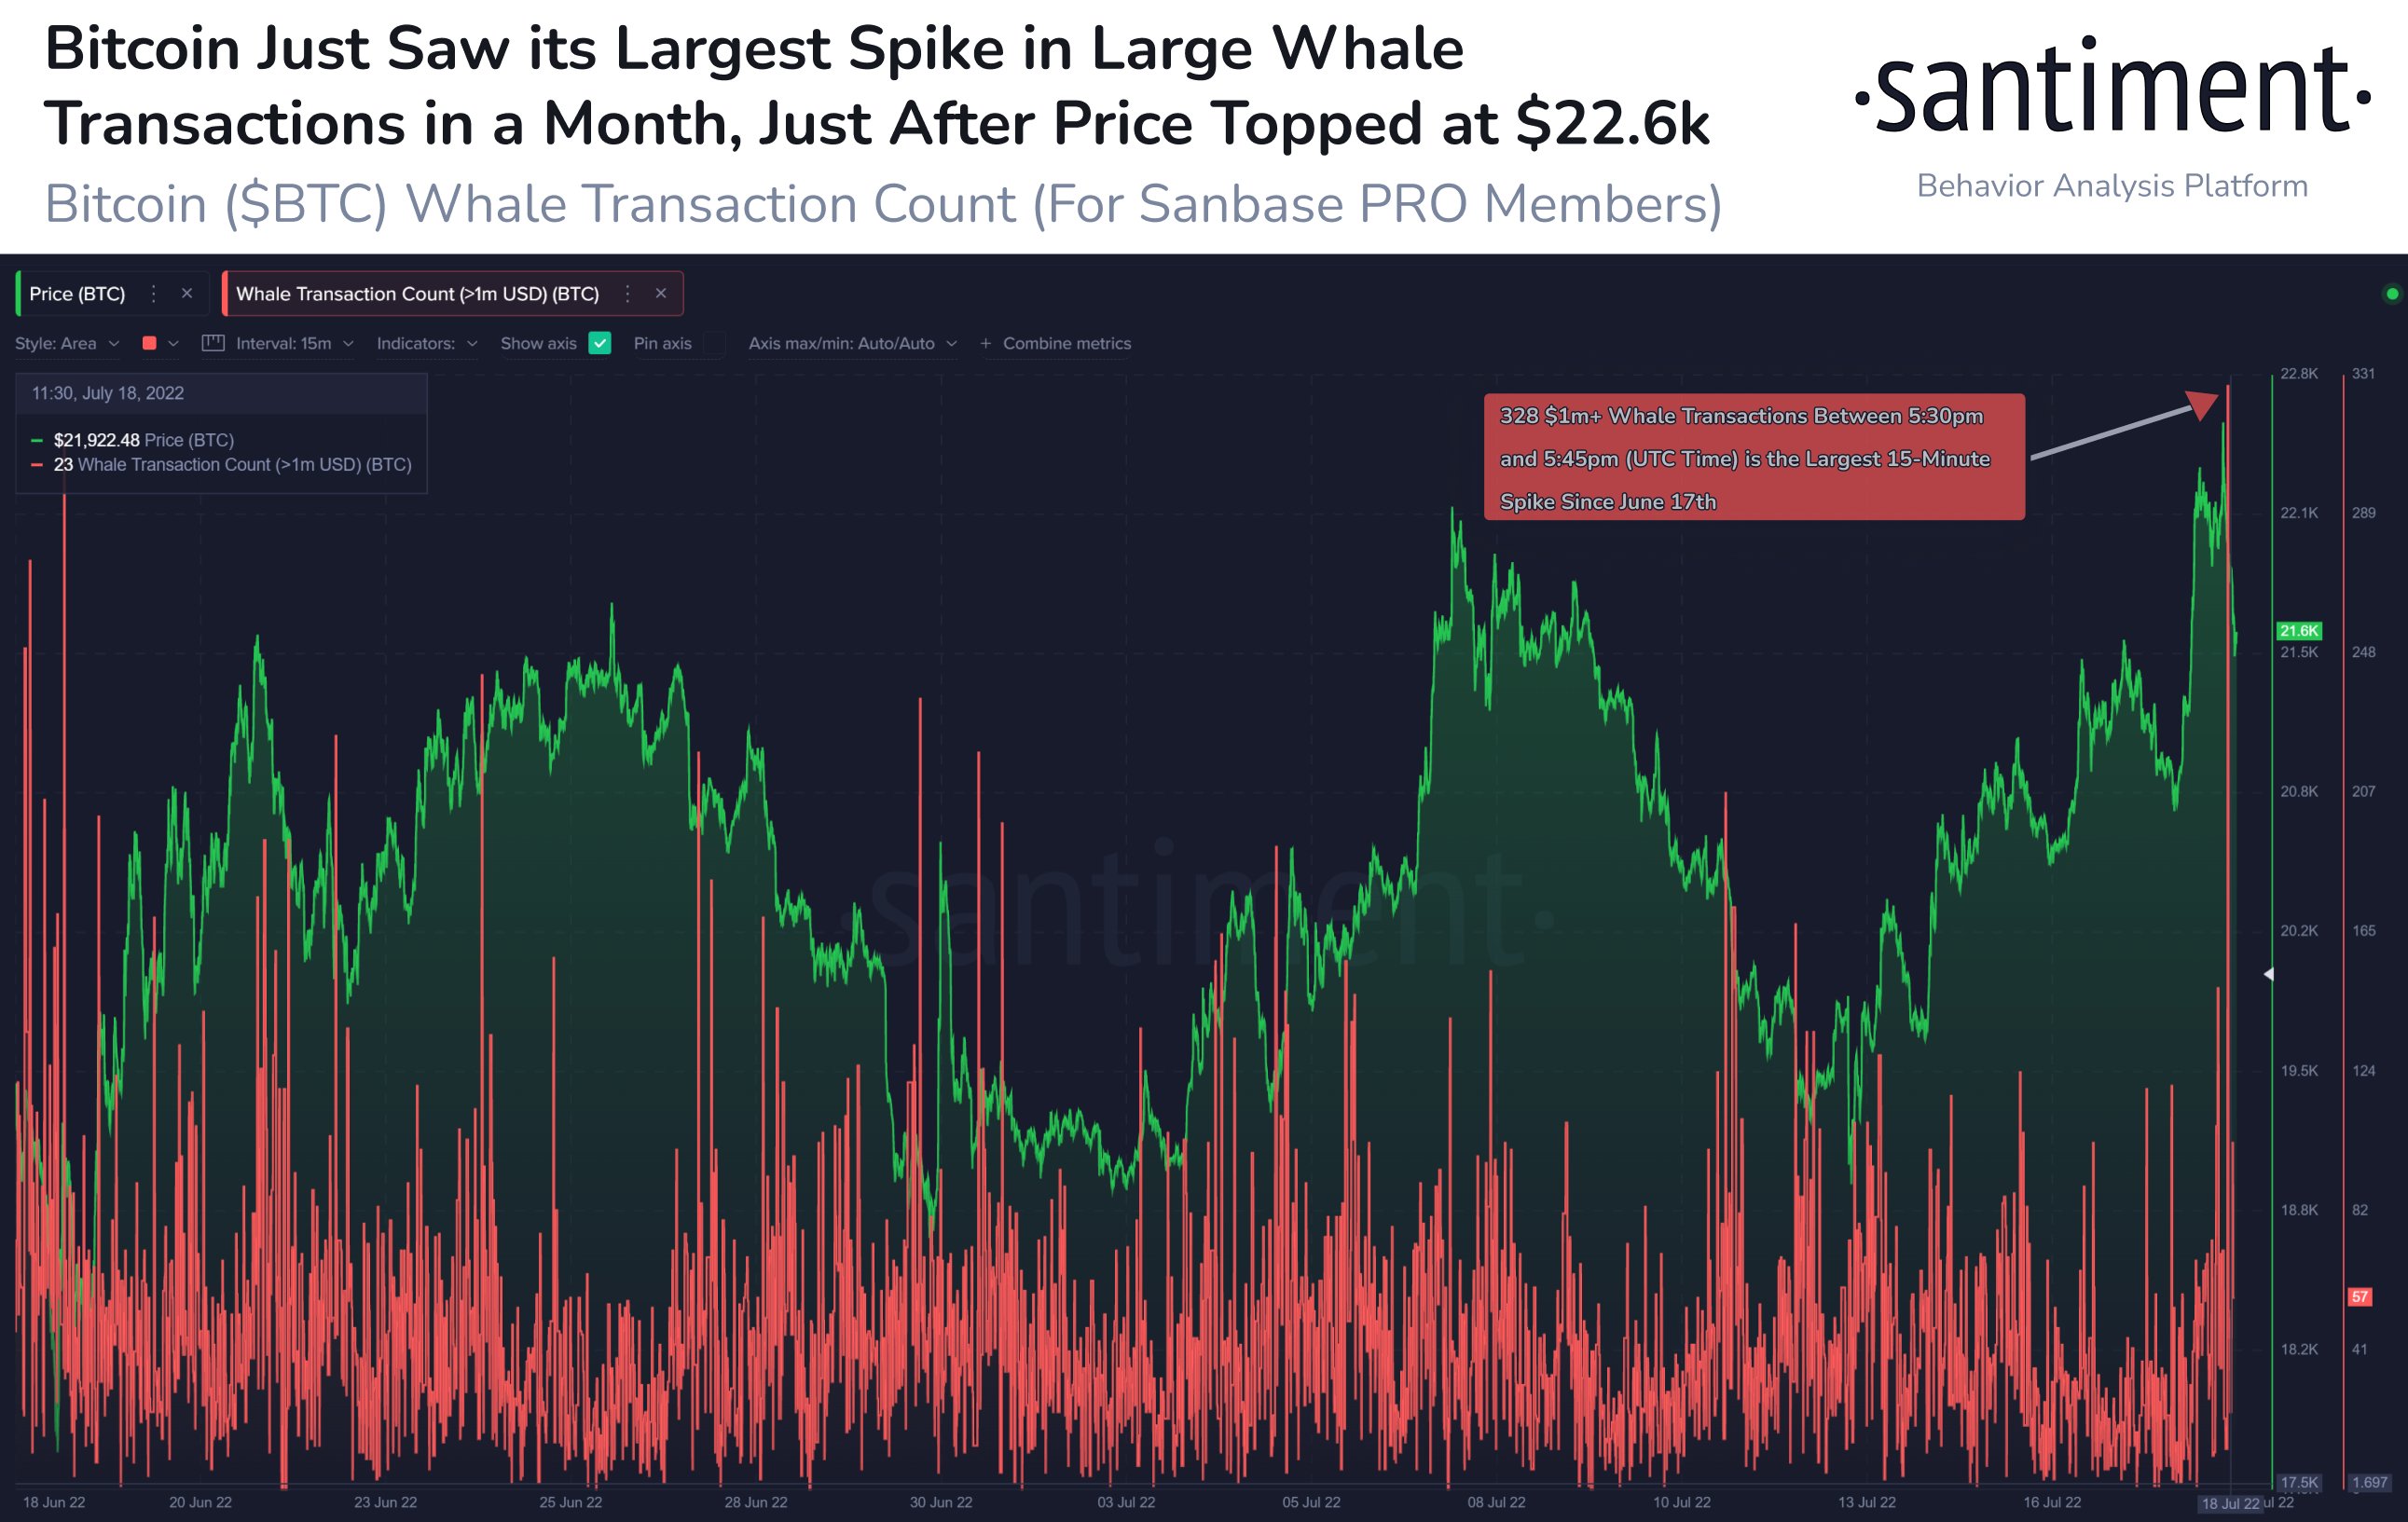Image resolution: width=2408 pixels, height=1522 pixels.
Task: Expand the Indicators dropdown
Action: (x=427, y=343)
